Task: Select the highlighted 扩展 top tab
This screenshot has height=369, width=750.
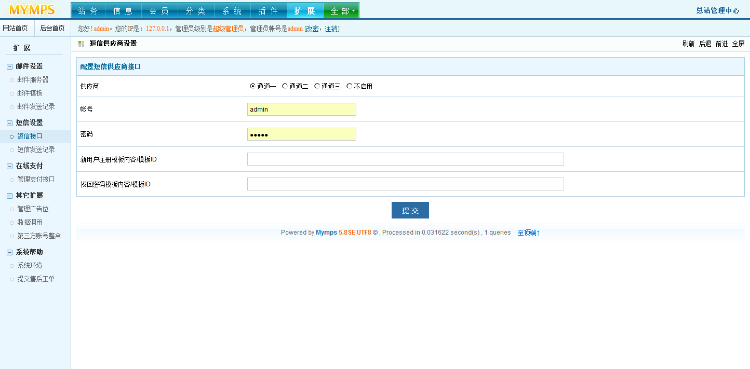Action: [305, 10]
